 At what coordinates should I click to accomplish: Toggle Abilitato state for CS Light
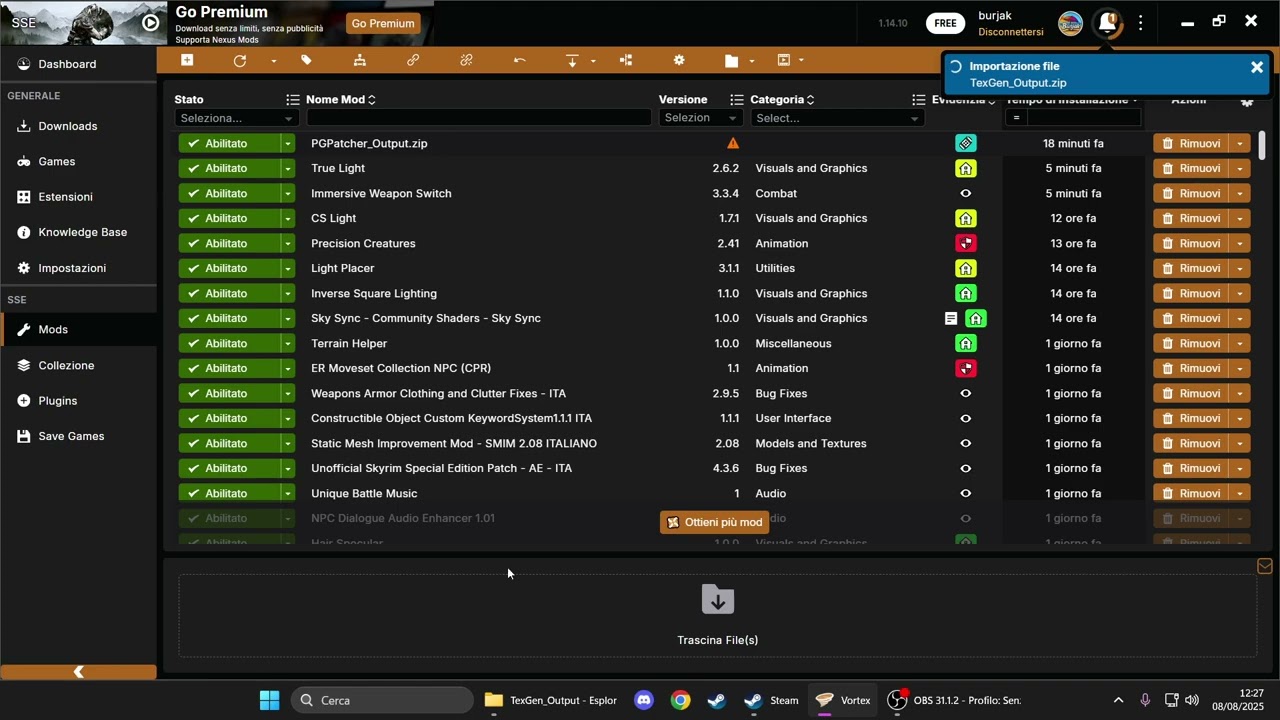point(229,218)
